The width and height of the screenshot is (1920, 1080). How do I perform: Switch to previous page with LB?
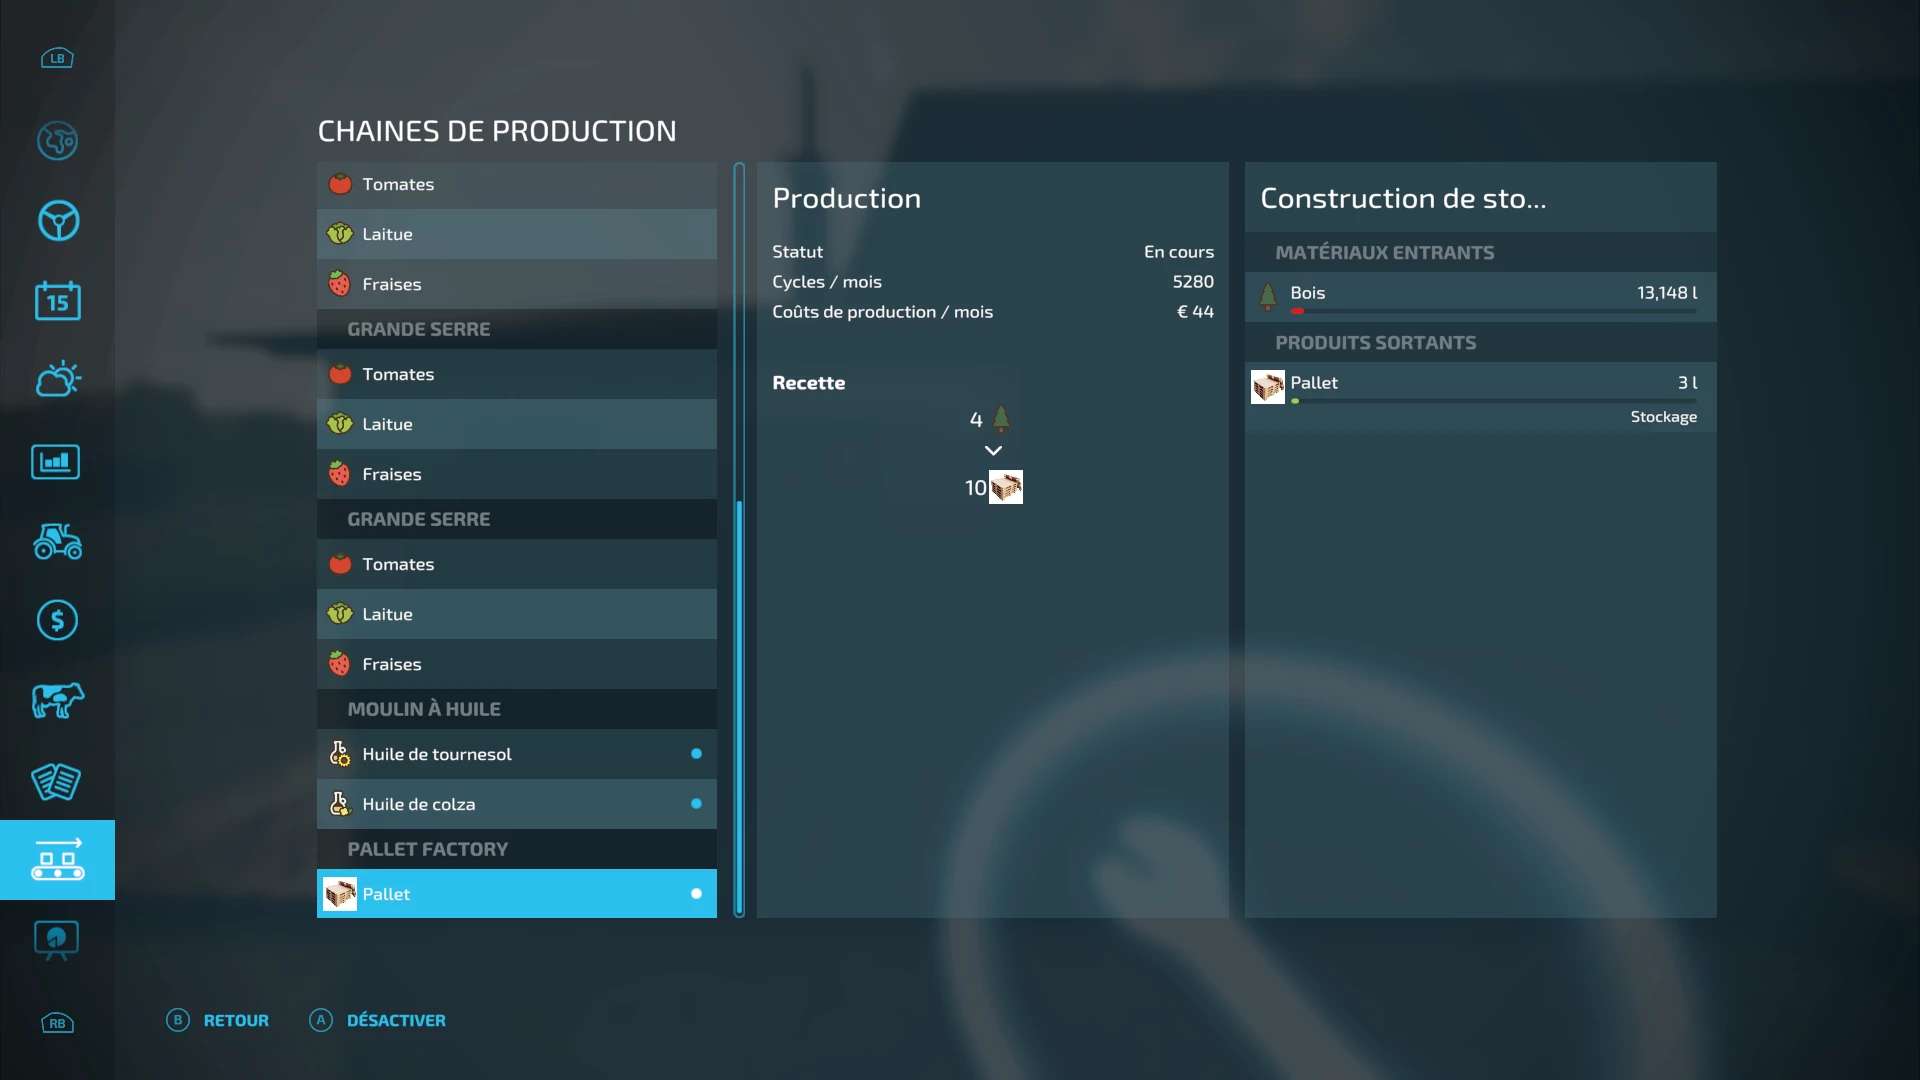coord(57,58)
